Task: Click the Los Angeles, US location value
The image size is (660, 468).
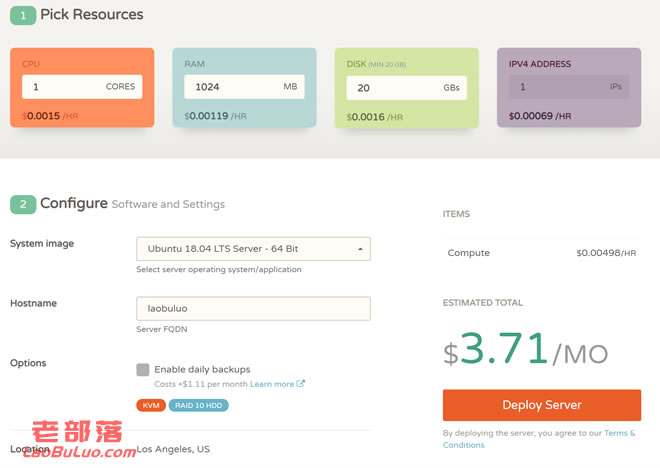Action: tap(173, 449)
